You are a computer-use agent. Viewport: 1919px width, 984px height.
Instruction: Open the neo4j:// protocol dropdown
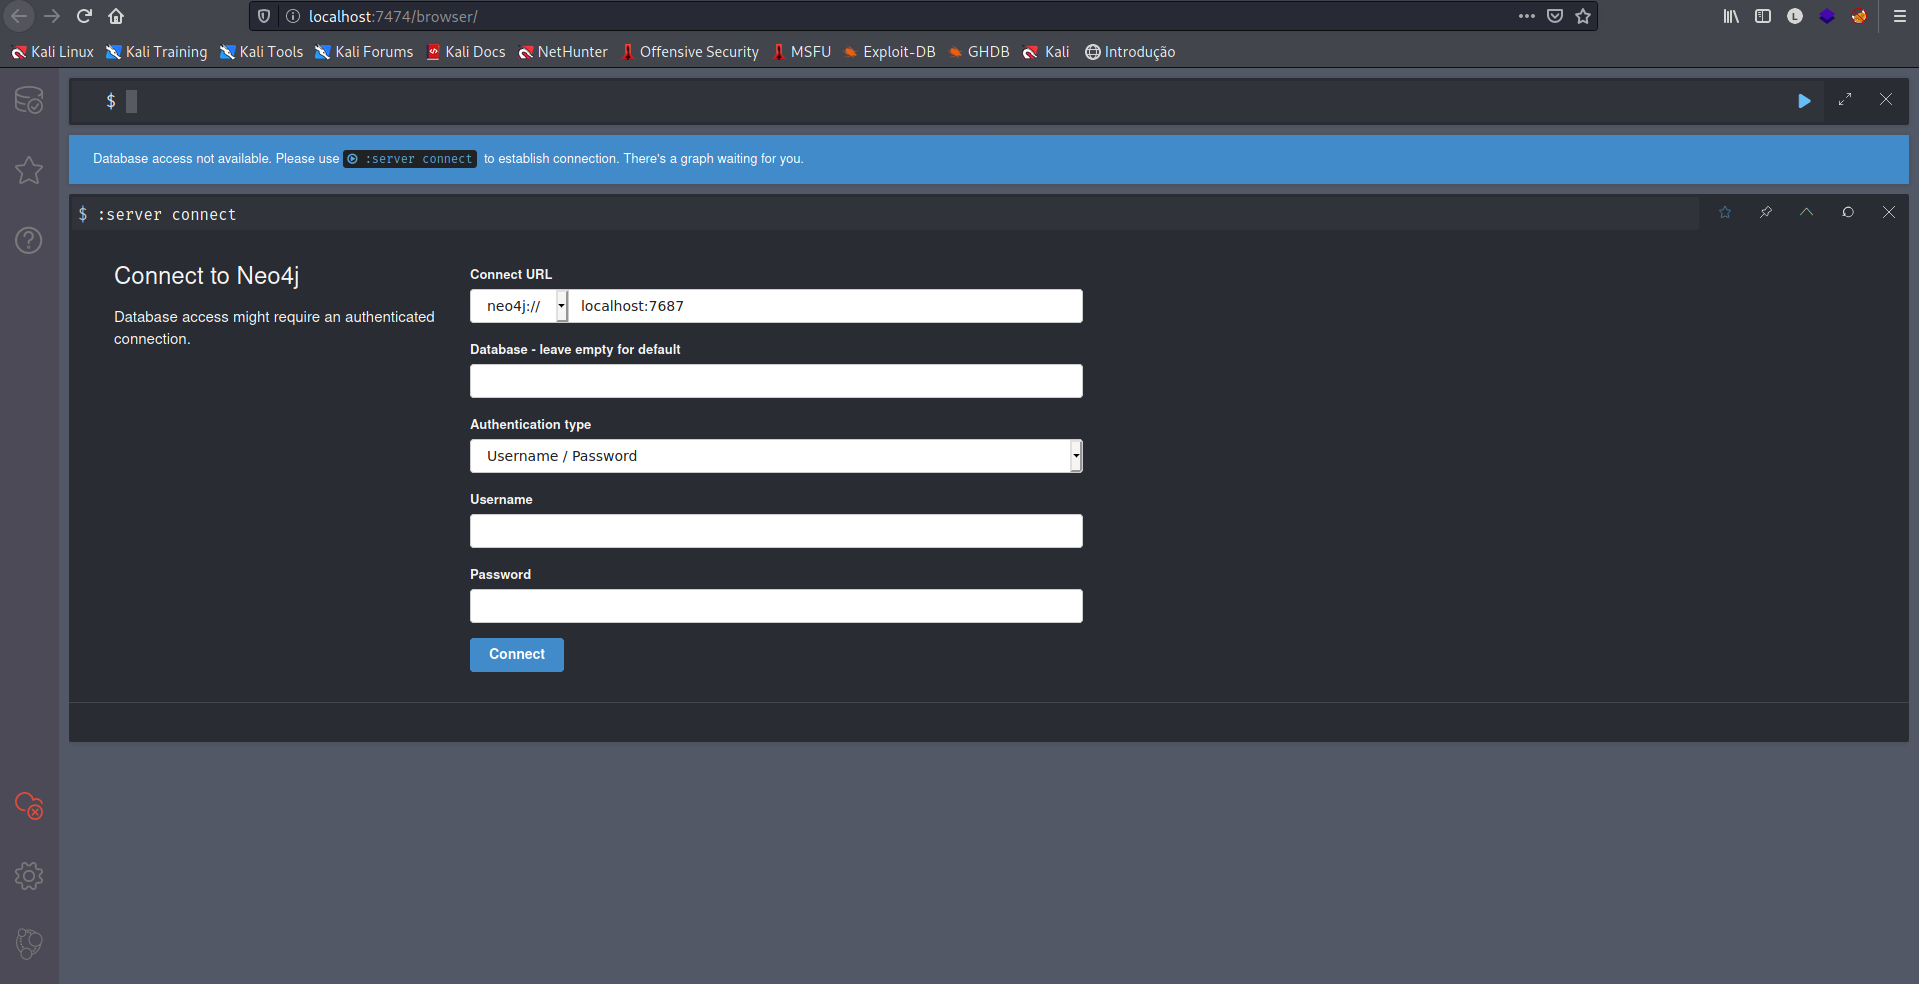tap(519, 306)
